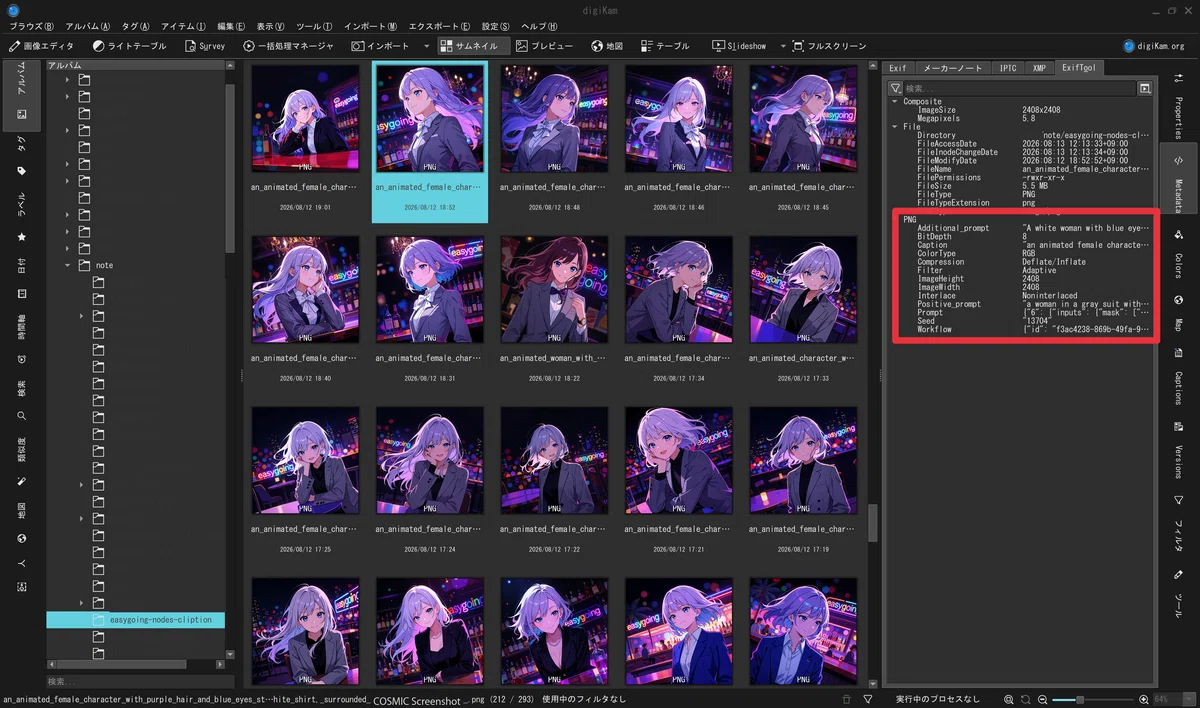This screenshot has height=708, width=1200.
Task: Open the Map right sidebar panel
Action: pos(1179,314)
